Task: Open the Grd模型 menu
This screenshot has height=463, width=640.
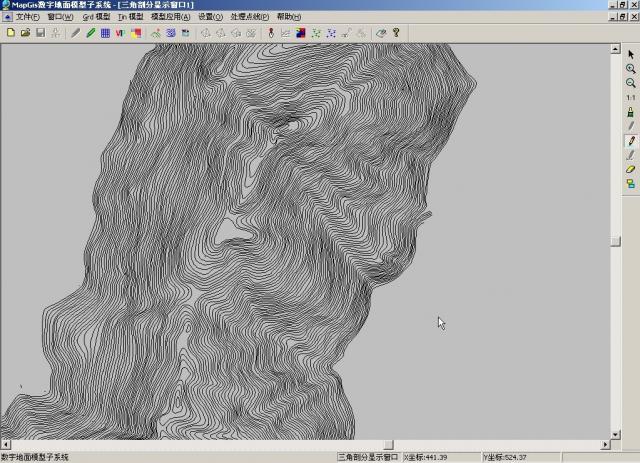Action: tap(96, 17)
